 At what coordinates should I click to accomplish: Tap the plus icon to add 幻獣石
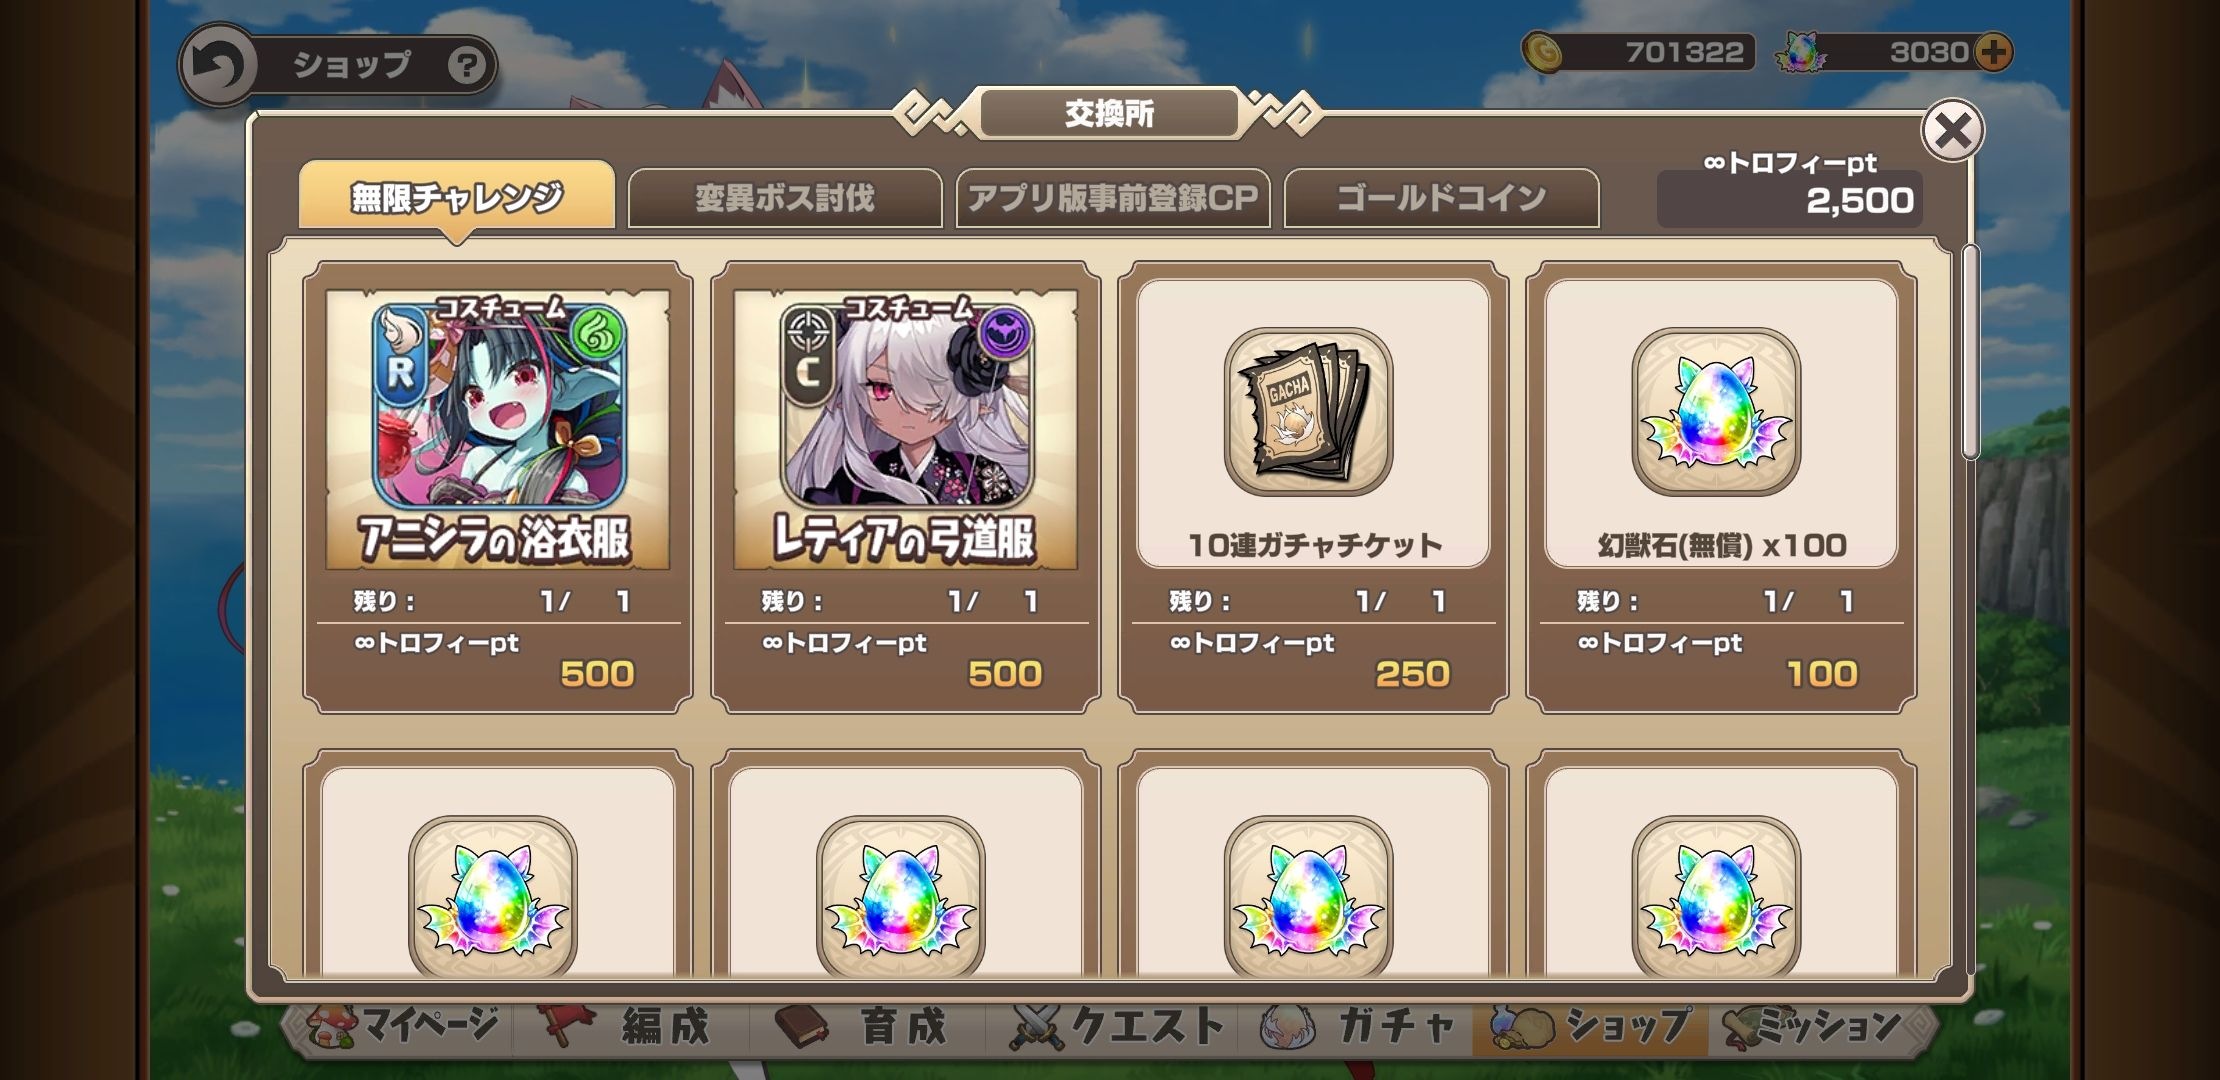[1993, 52]
